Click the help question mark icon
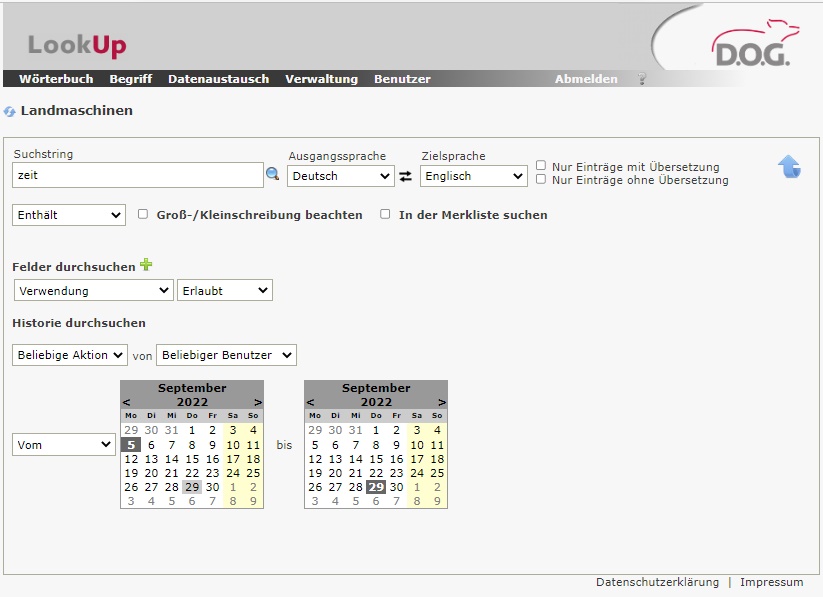 pos(642,79)
